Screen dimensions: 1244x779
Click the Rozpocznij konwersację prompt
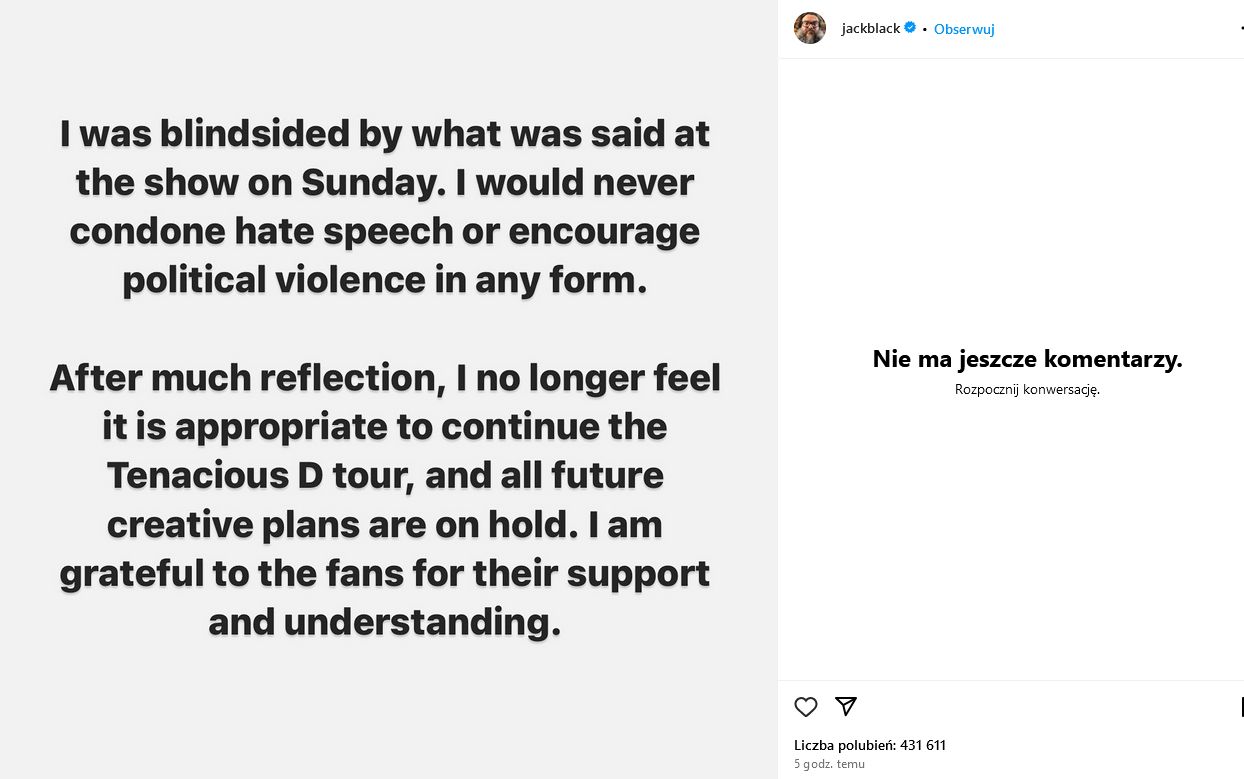pyautogui.click(x=1027, y=390)
